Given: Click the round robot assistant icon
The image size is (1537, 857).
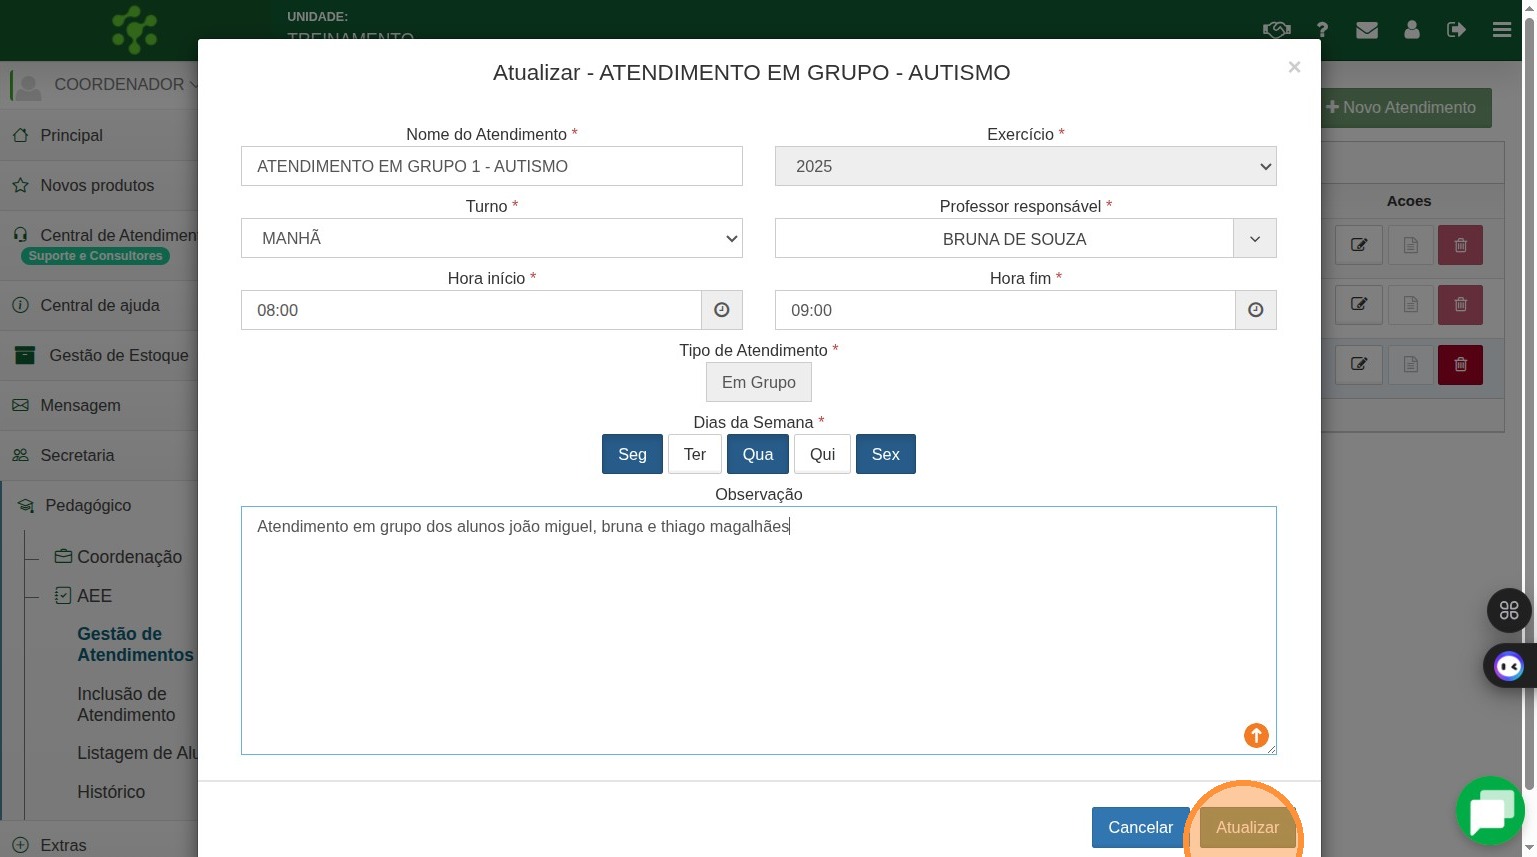Looking at the screenshot, I should point(1509,666).
